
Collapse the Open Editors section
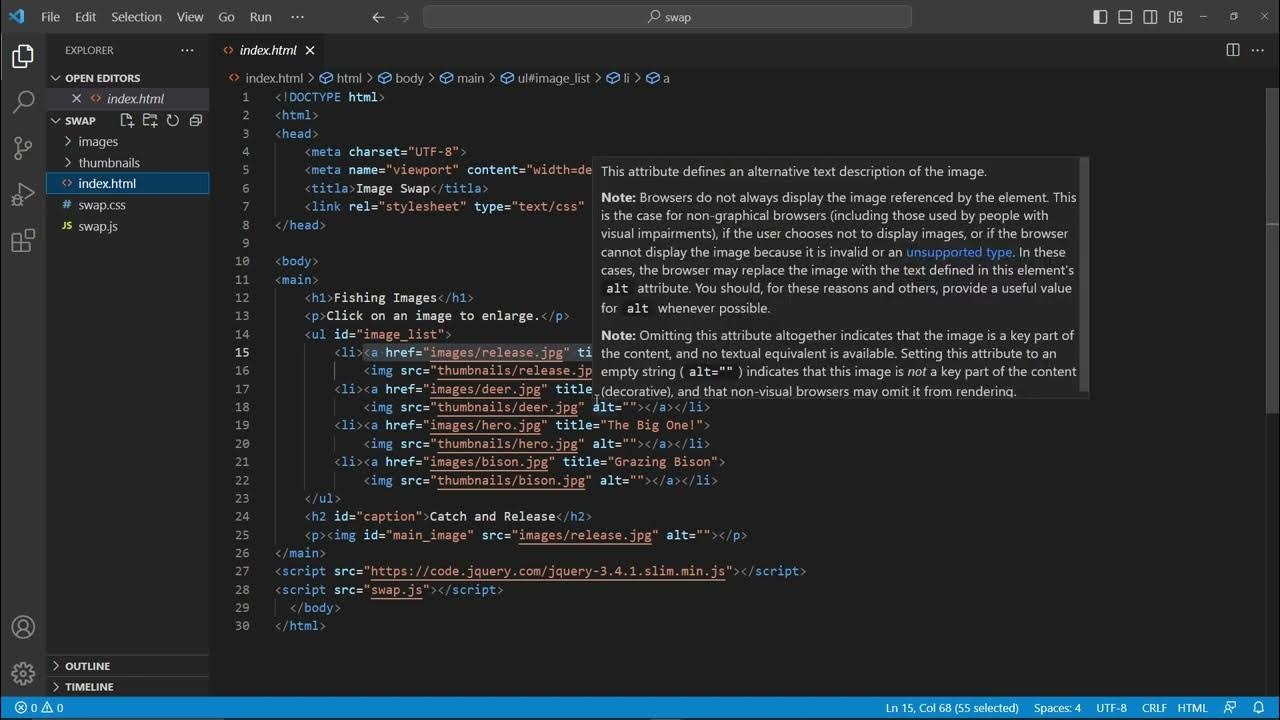click(103, 78)
